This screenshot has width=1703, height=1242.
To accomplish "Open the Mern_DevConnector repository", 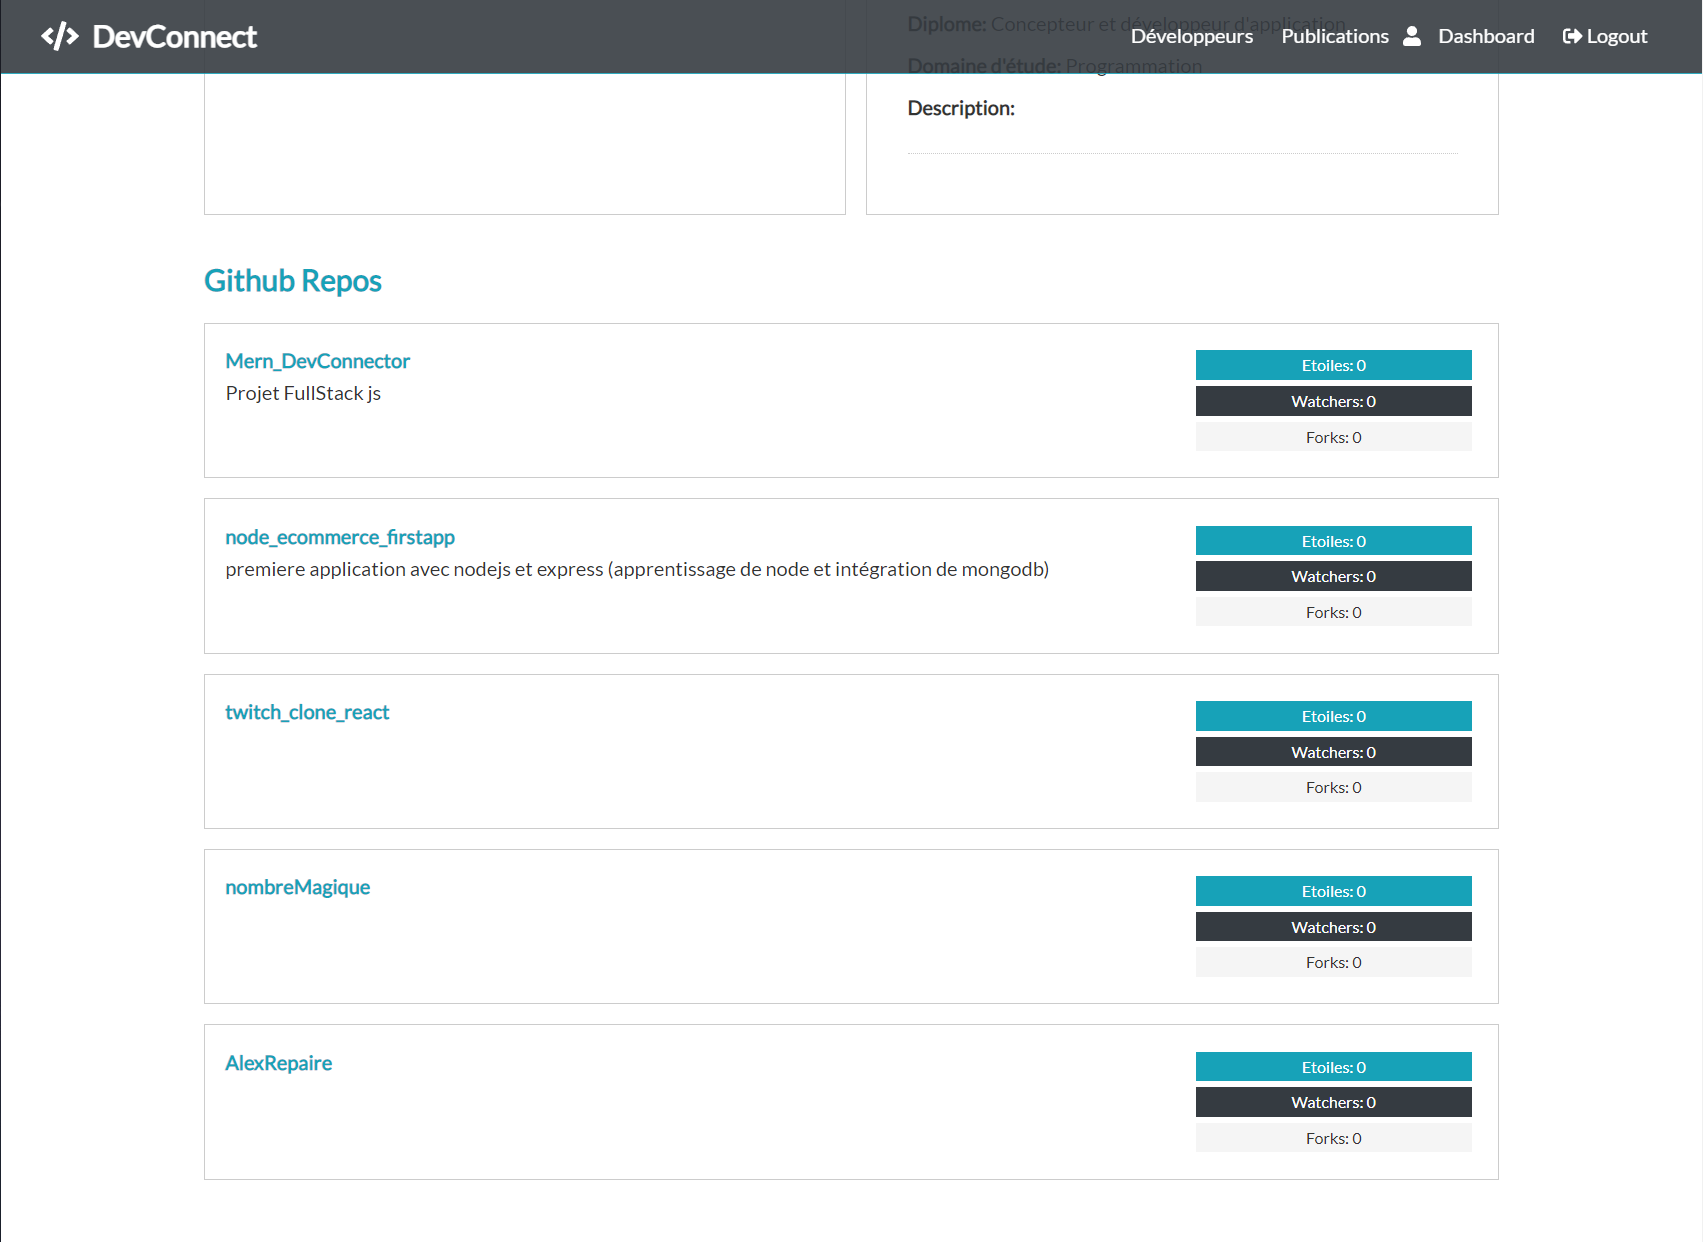I will 317,361.
